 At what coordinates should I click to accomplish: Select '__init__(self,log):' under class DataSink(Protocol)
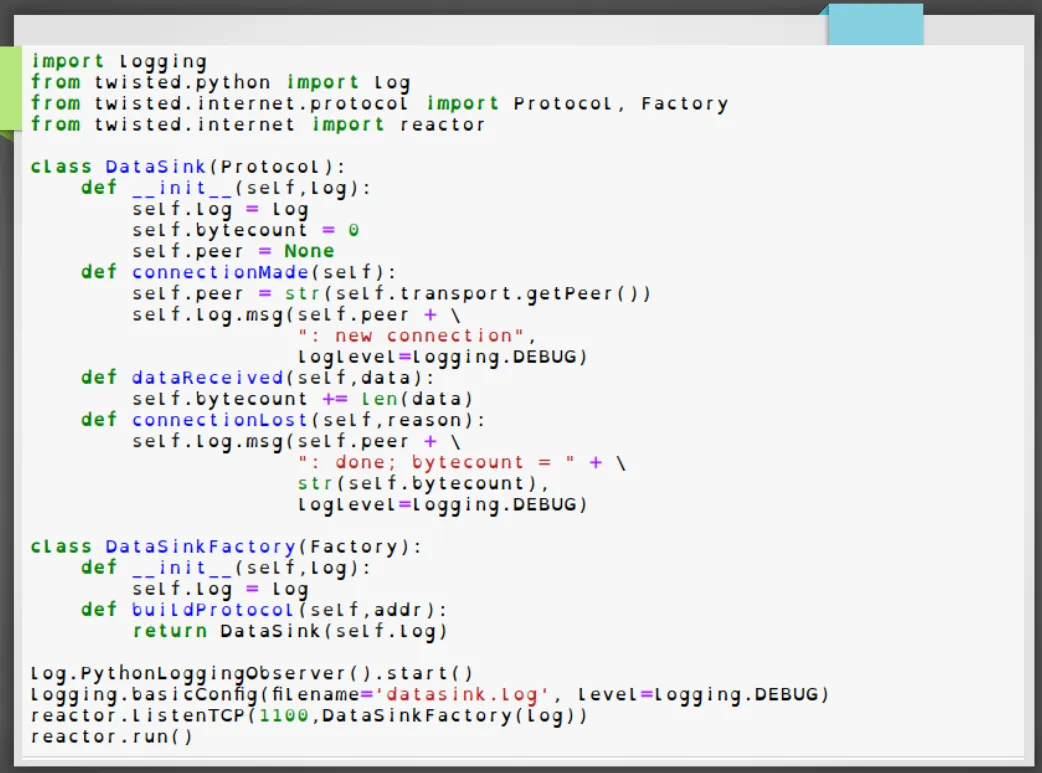(252, 188)
